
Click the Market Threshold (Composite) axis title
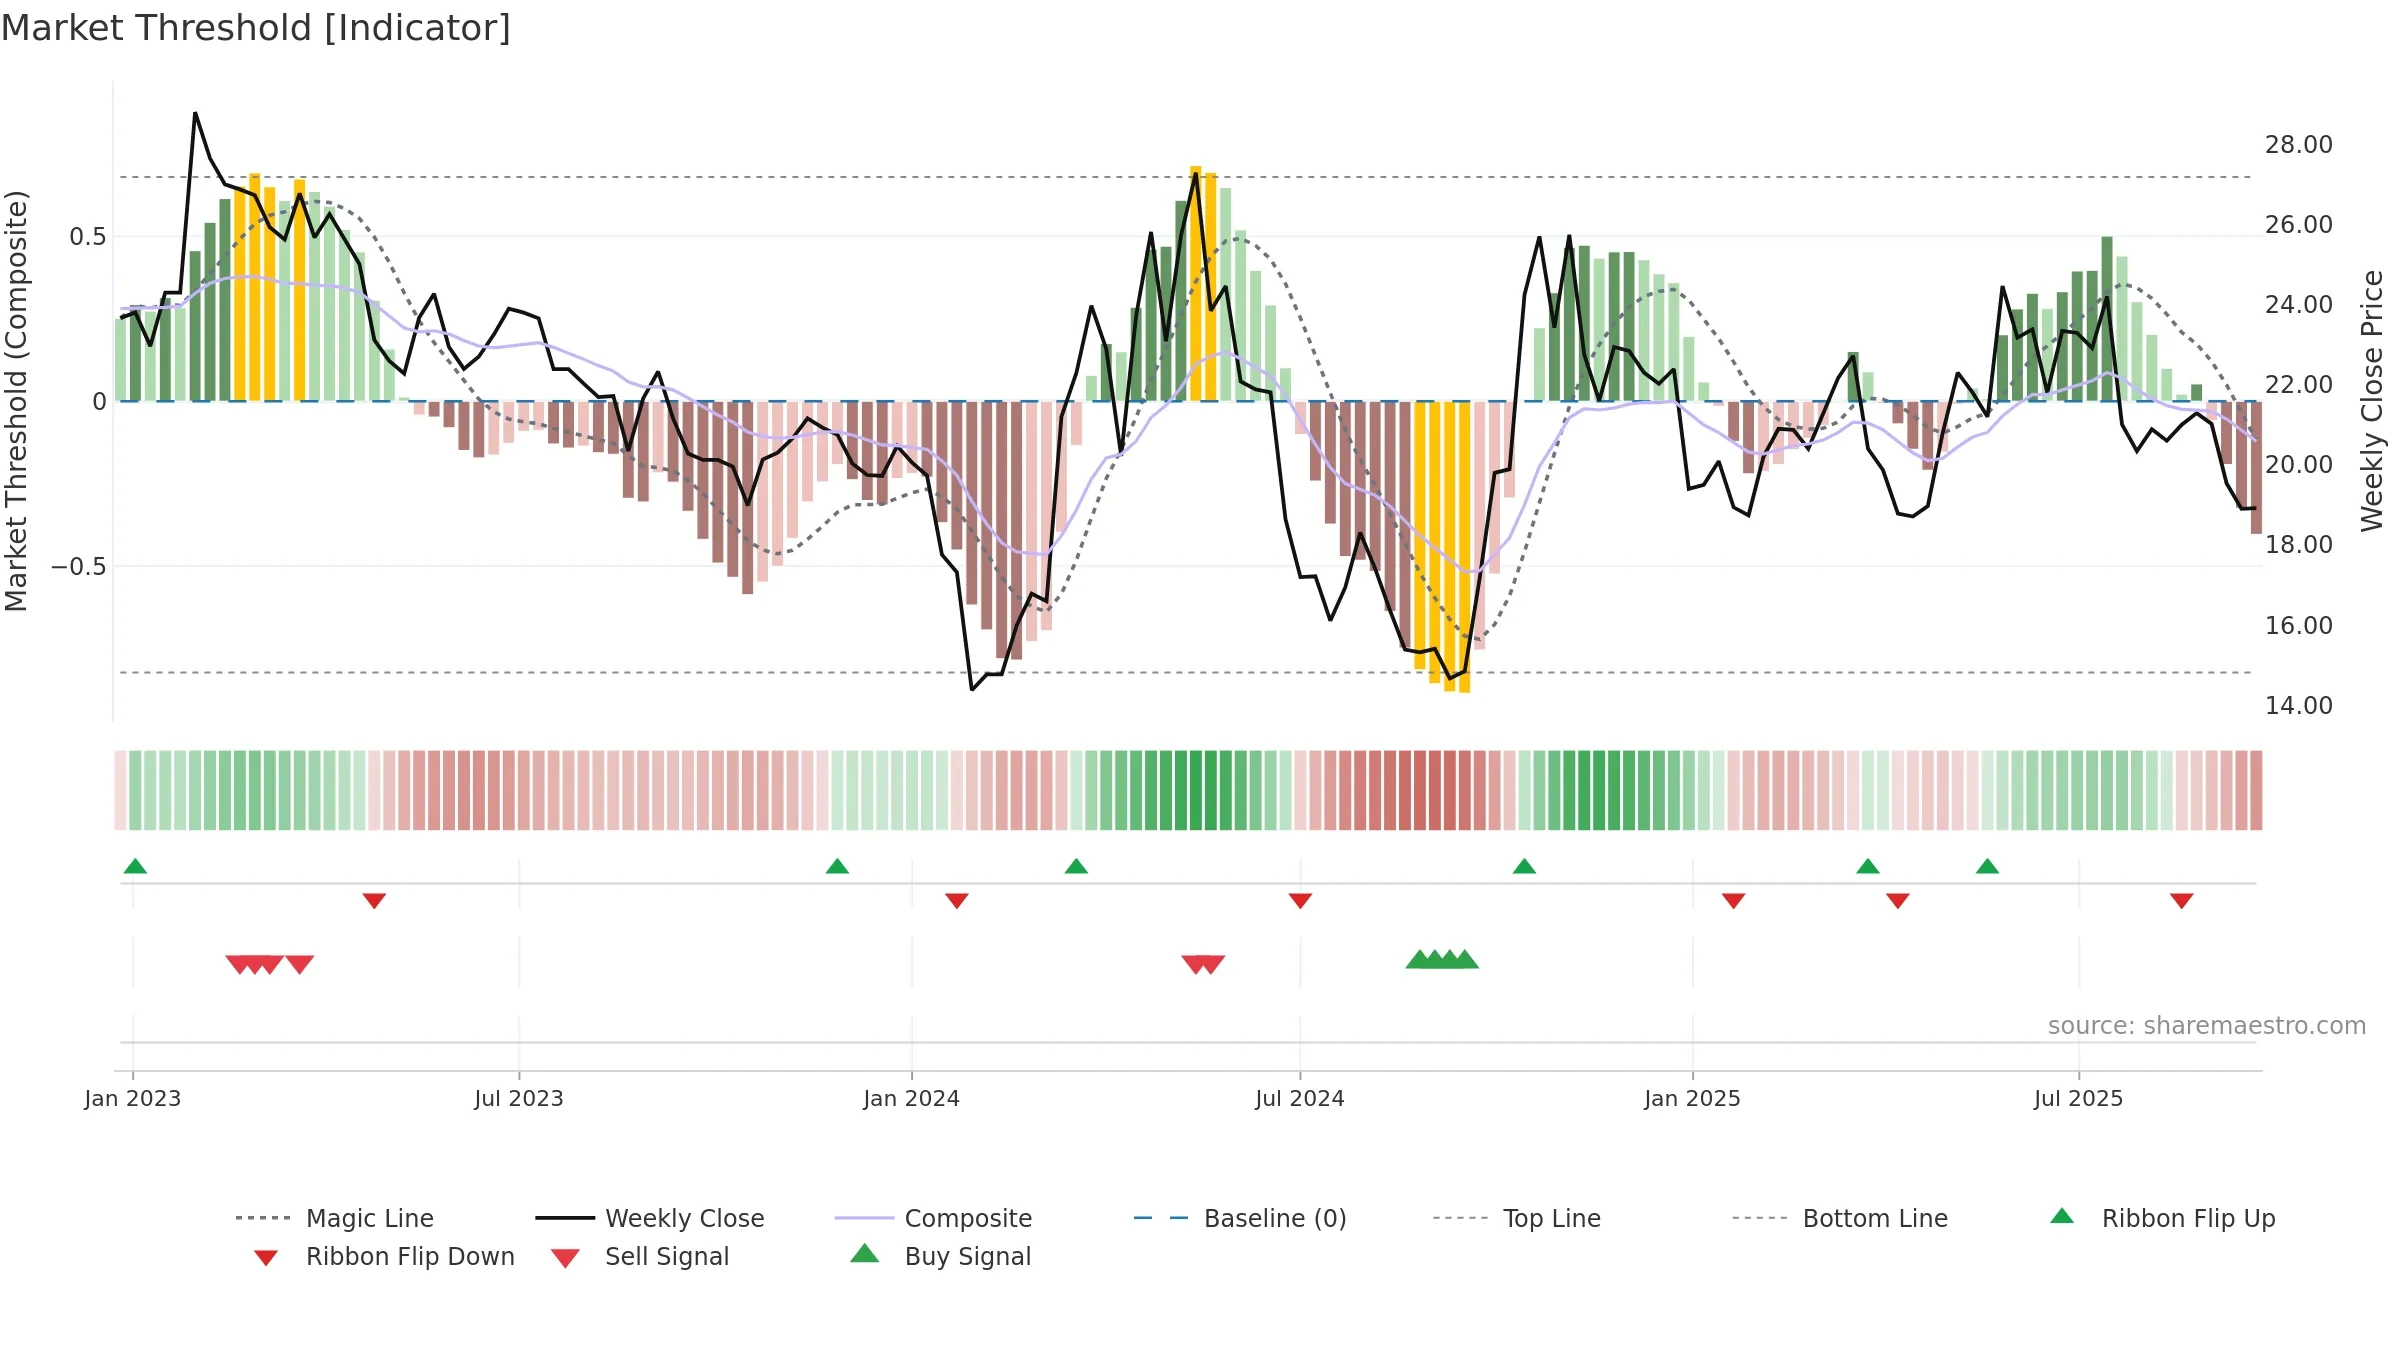pos(16,401)
